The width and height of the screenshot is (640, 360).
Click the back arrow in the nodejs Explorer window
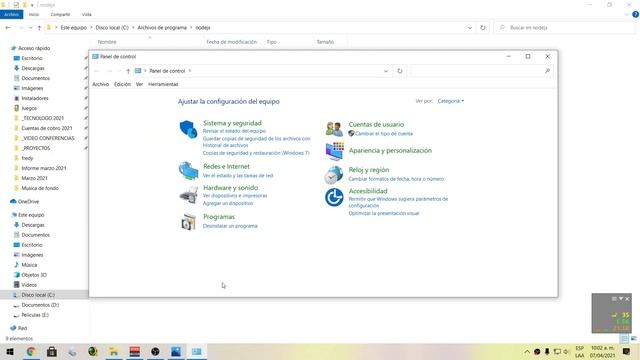(x=8, y=28)
